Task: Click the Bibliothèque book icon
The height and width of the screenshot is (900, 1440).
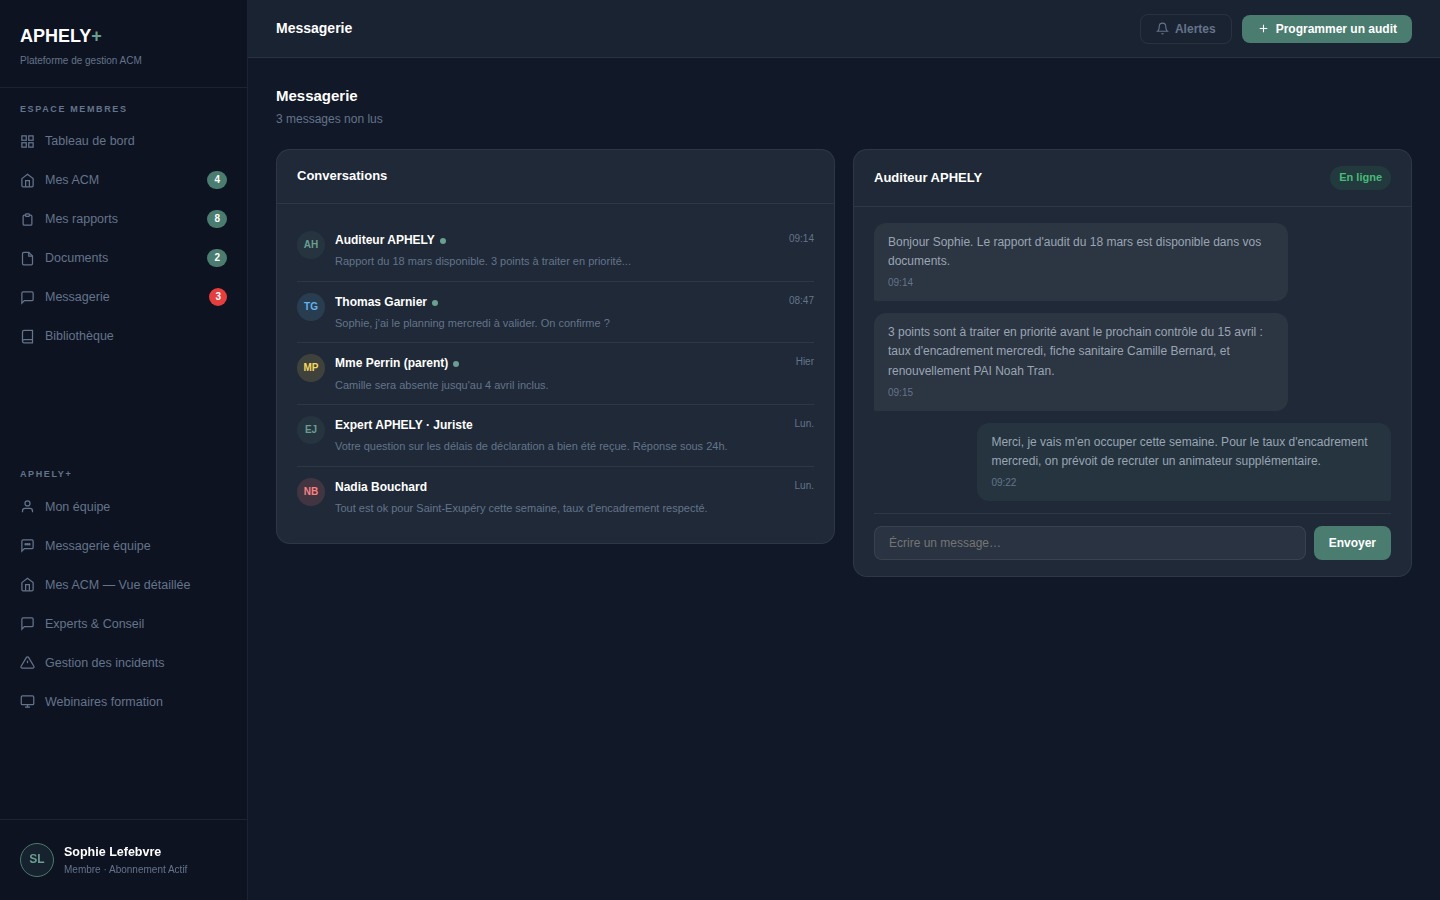Action: click(x=27, y=336)
